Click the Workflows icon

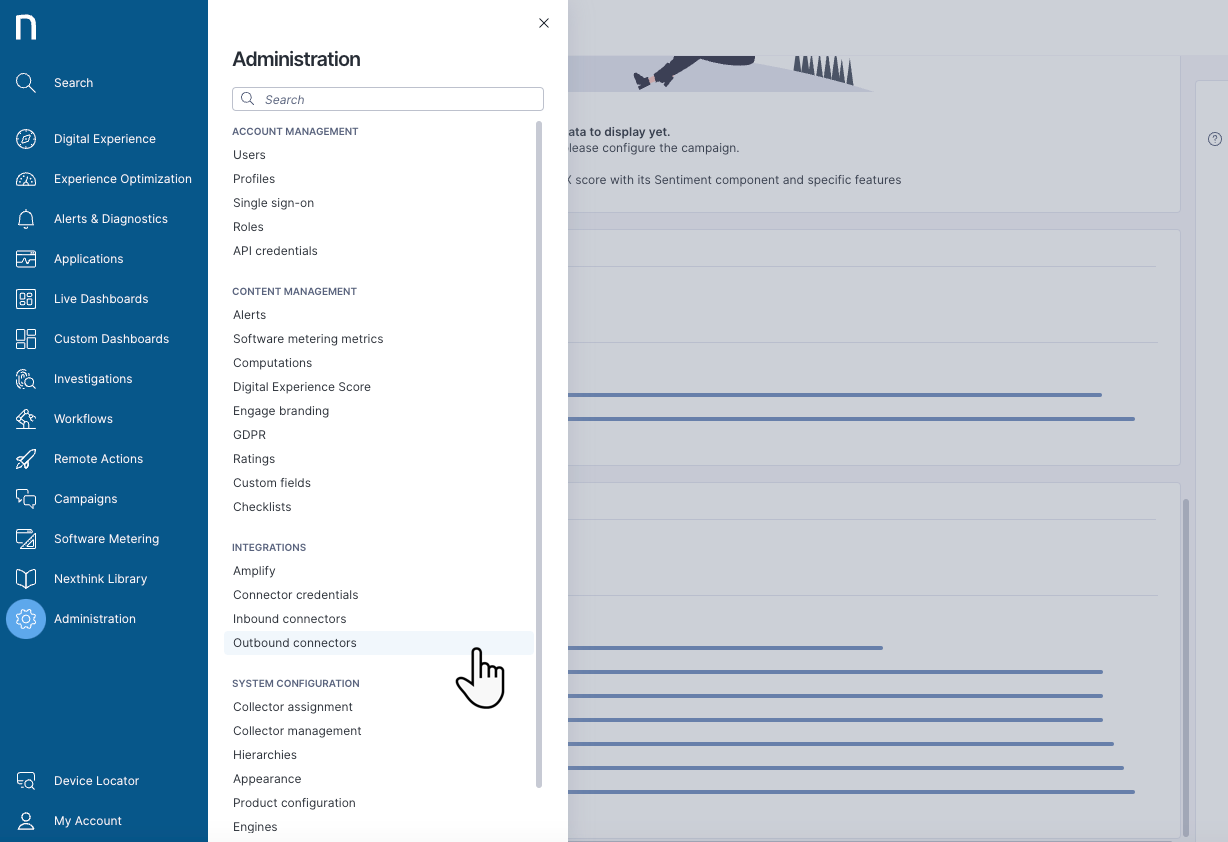click(x=26, y=419)
